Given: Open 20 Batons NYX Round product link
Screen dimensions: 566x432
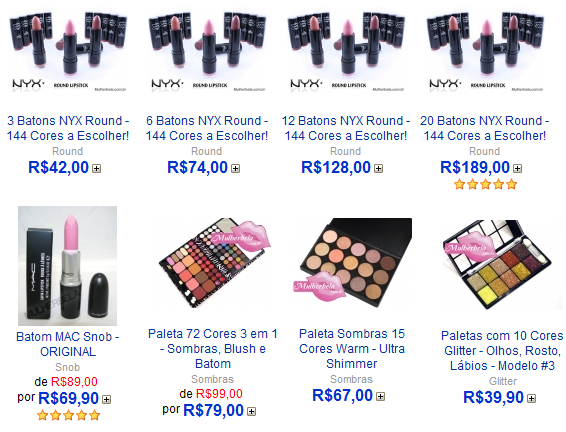Looking at the screenshot, I should click(x=484, y=128).
